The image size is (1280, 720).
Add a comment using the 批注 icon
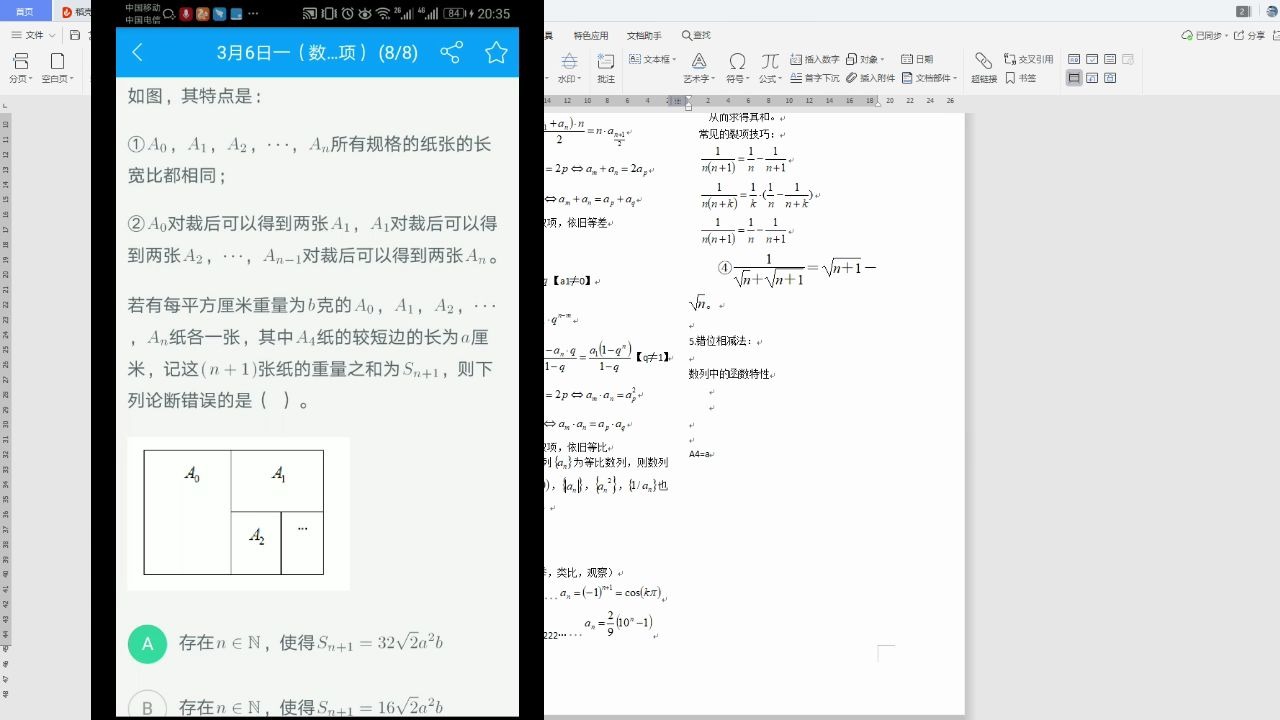coord(605,64)
